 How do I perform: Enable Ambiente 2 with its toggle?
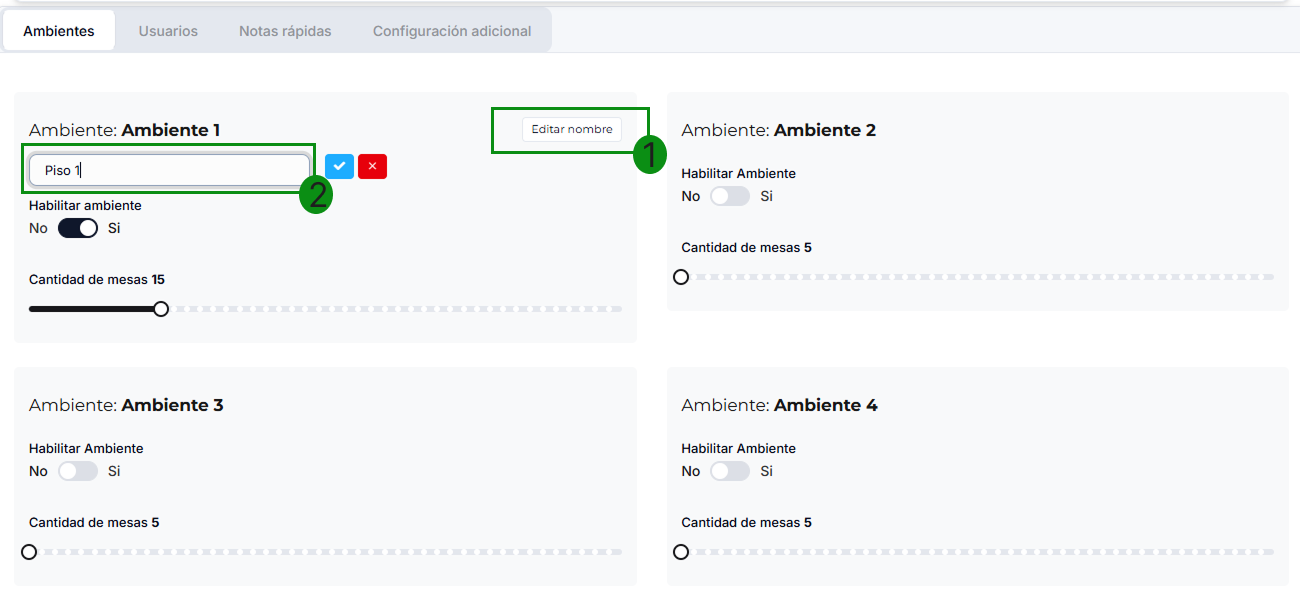click(730, 196)
